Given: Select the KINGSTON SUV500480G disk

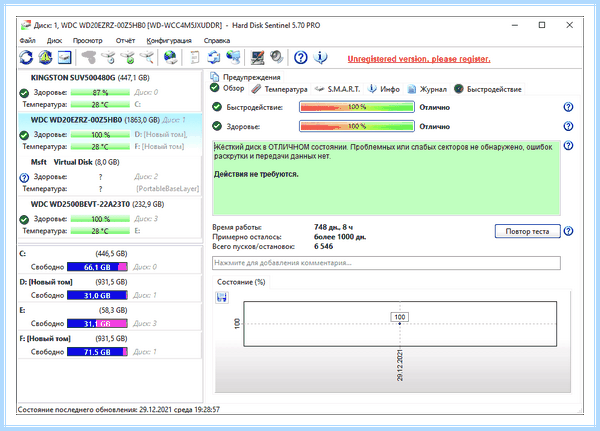Looking at the screenshot, I should [x=110, y=91].
